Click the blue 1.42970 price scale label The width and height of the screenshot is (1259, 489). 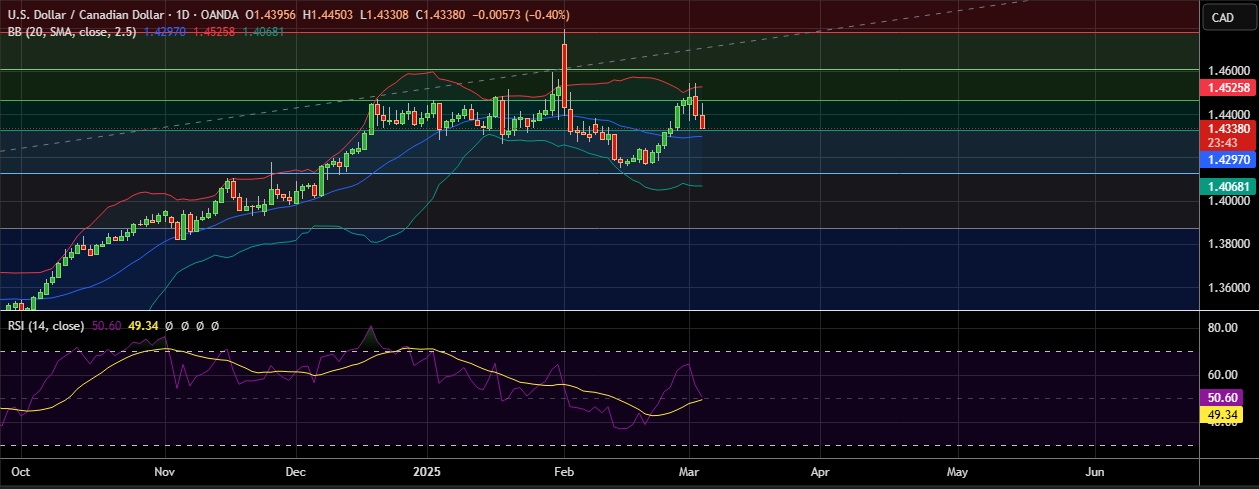pyautogui.click(x=1226, y=160)
